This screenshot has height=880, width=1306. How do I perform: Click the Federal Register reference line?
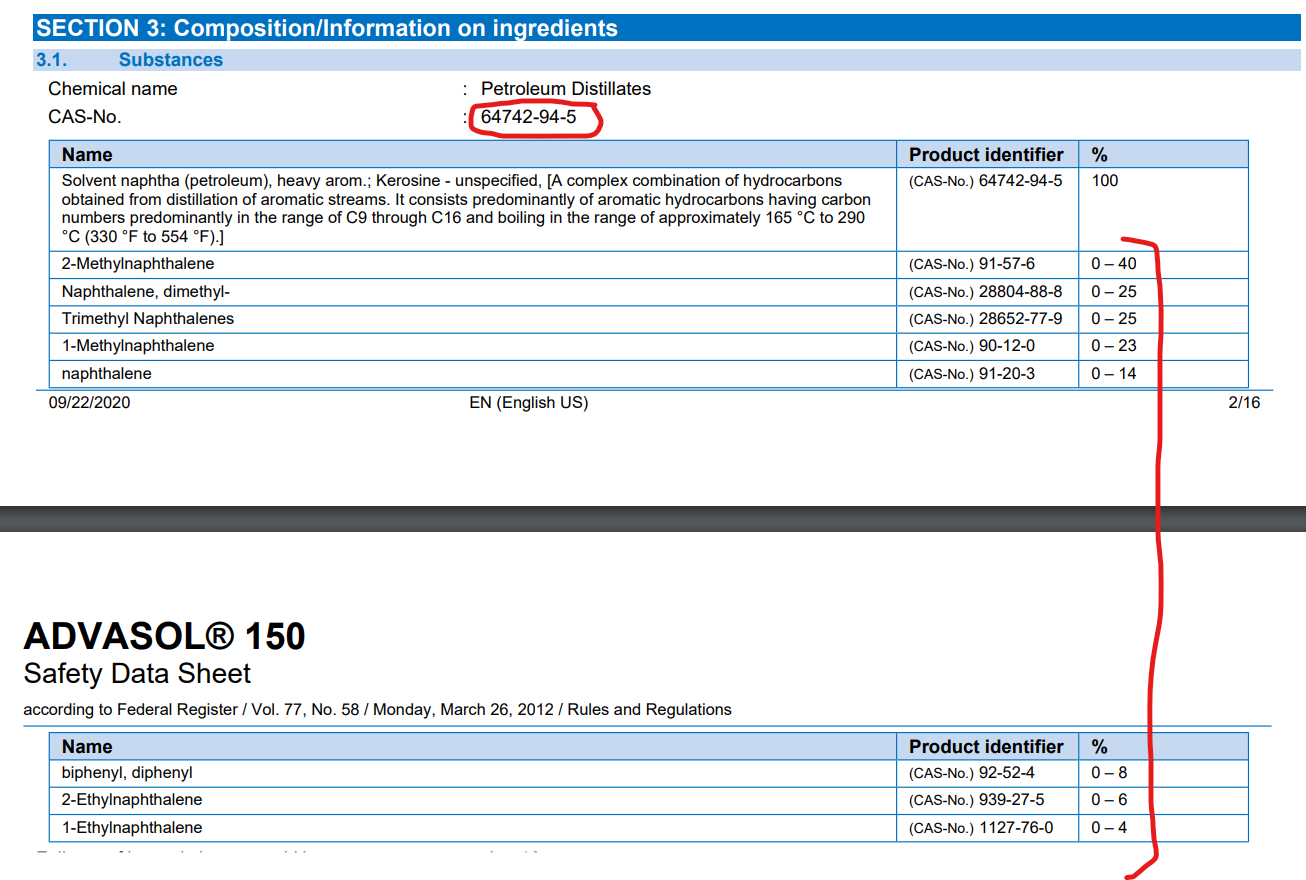pyautogui.click(x=377, y=710)
